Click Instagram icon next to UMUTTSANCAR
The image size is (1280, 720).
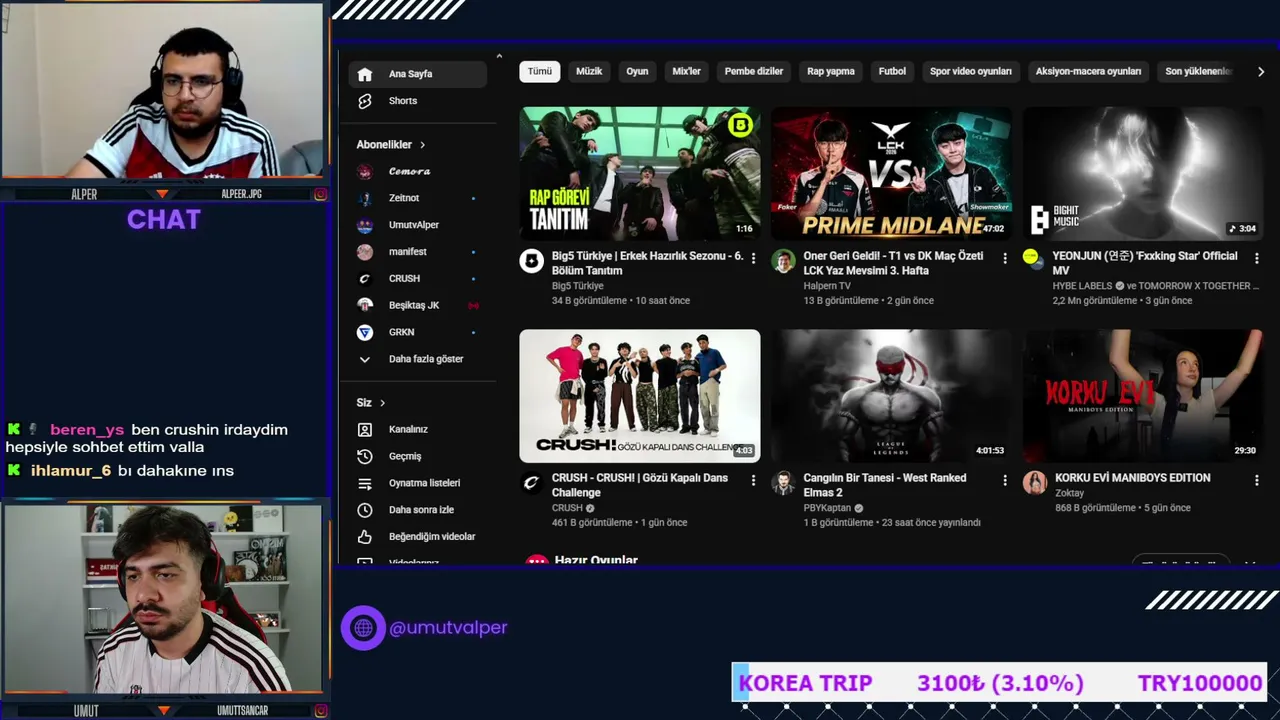pos(320,711)
